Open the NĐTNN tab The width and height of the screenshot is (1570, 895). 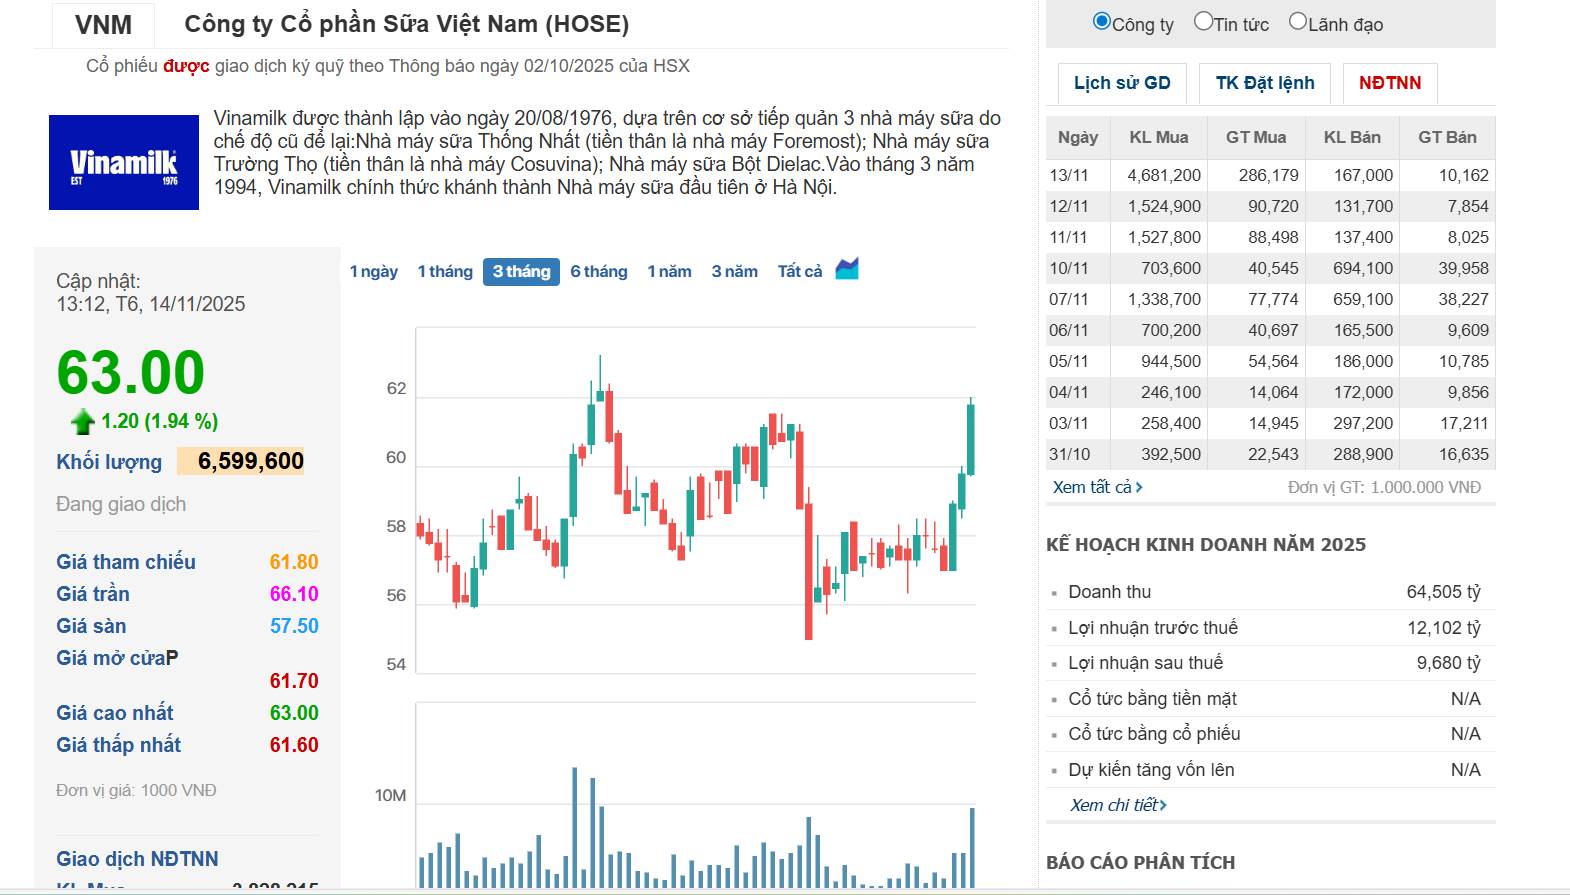pos(1389,83)
